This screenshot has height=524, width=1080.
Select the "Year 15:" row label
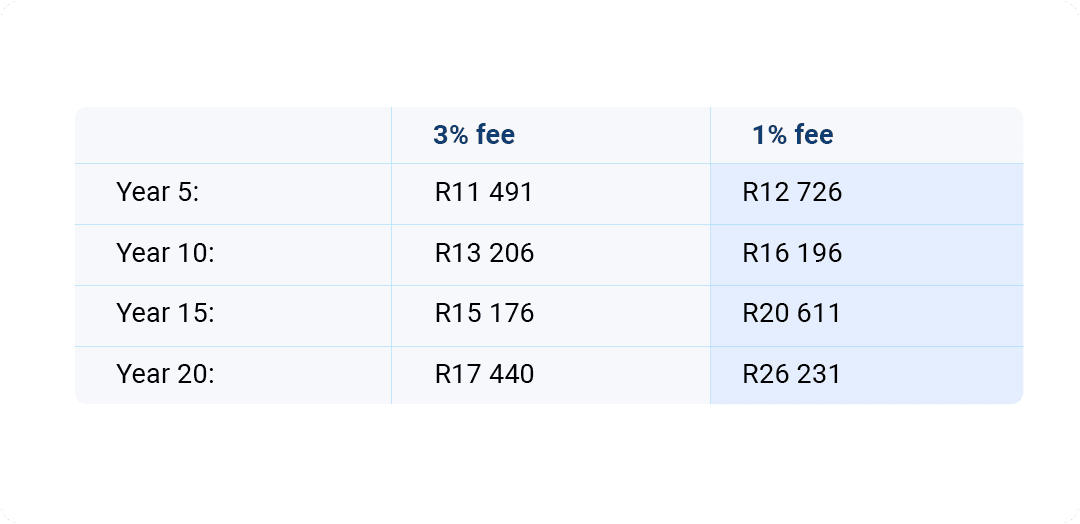tap(166, 313)
